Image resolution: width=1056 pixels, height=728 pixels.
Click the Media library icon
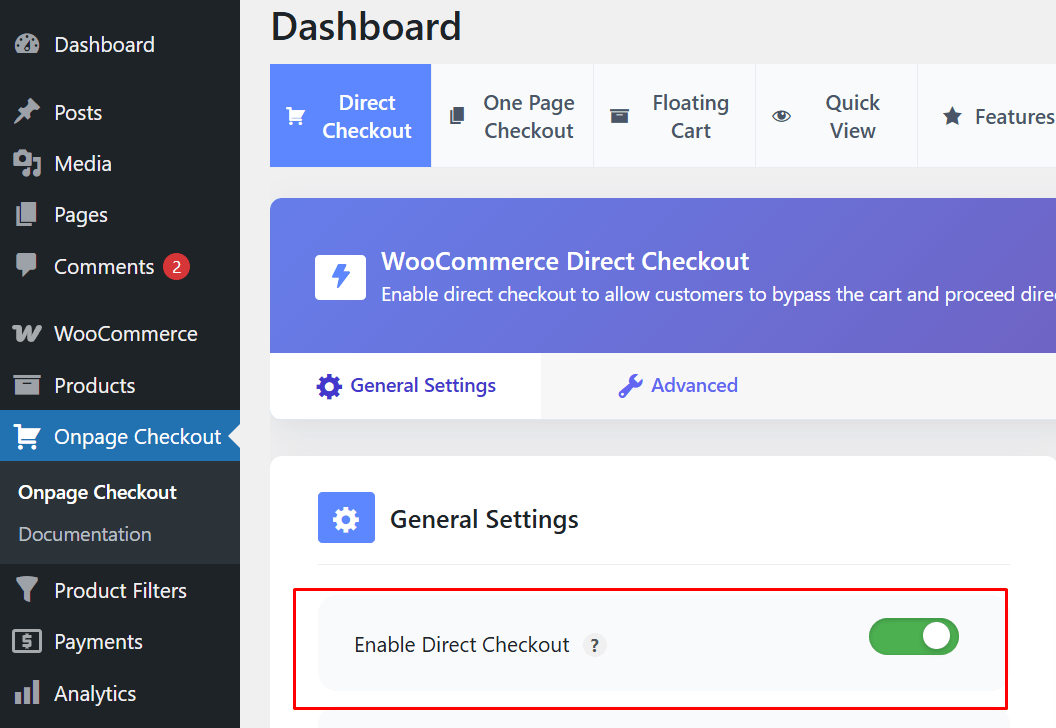[27, 163]
